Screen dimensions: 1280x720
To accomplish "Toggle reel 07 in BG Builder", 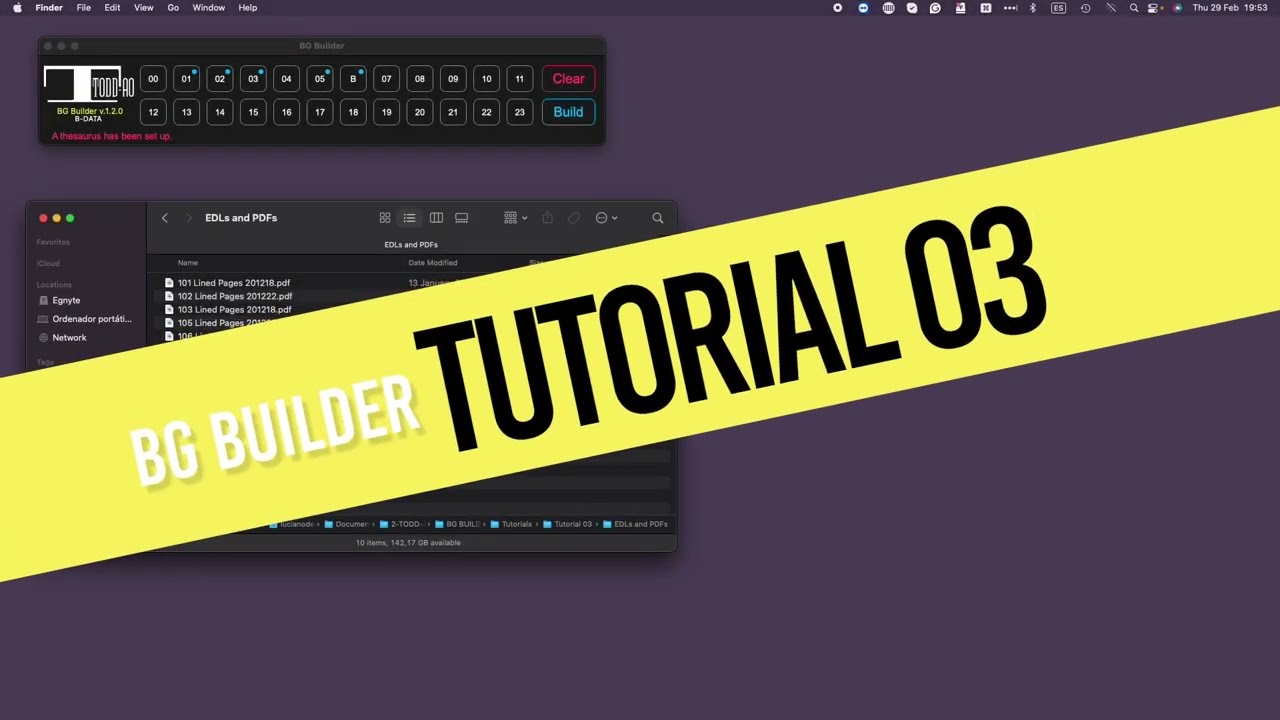I will (x=386, y=79).
